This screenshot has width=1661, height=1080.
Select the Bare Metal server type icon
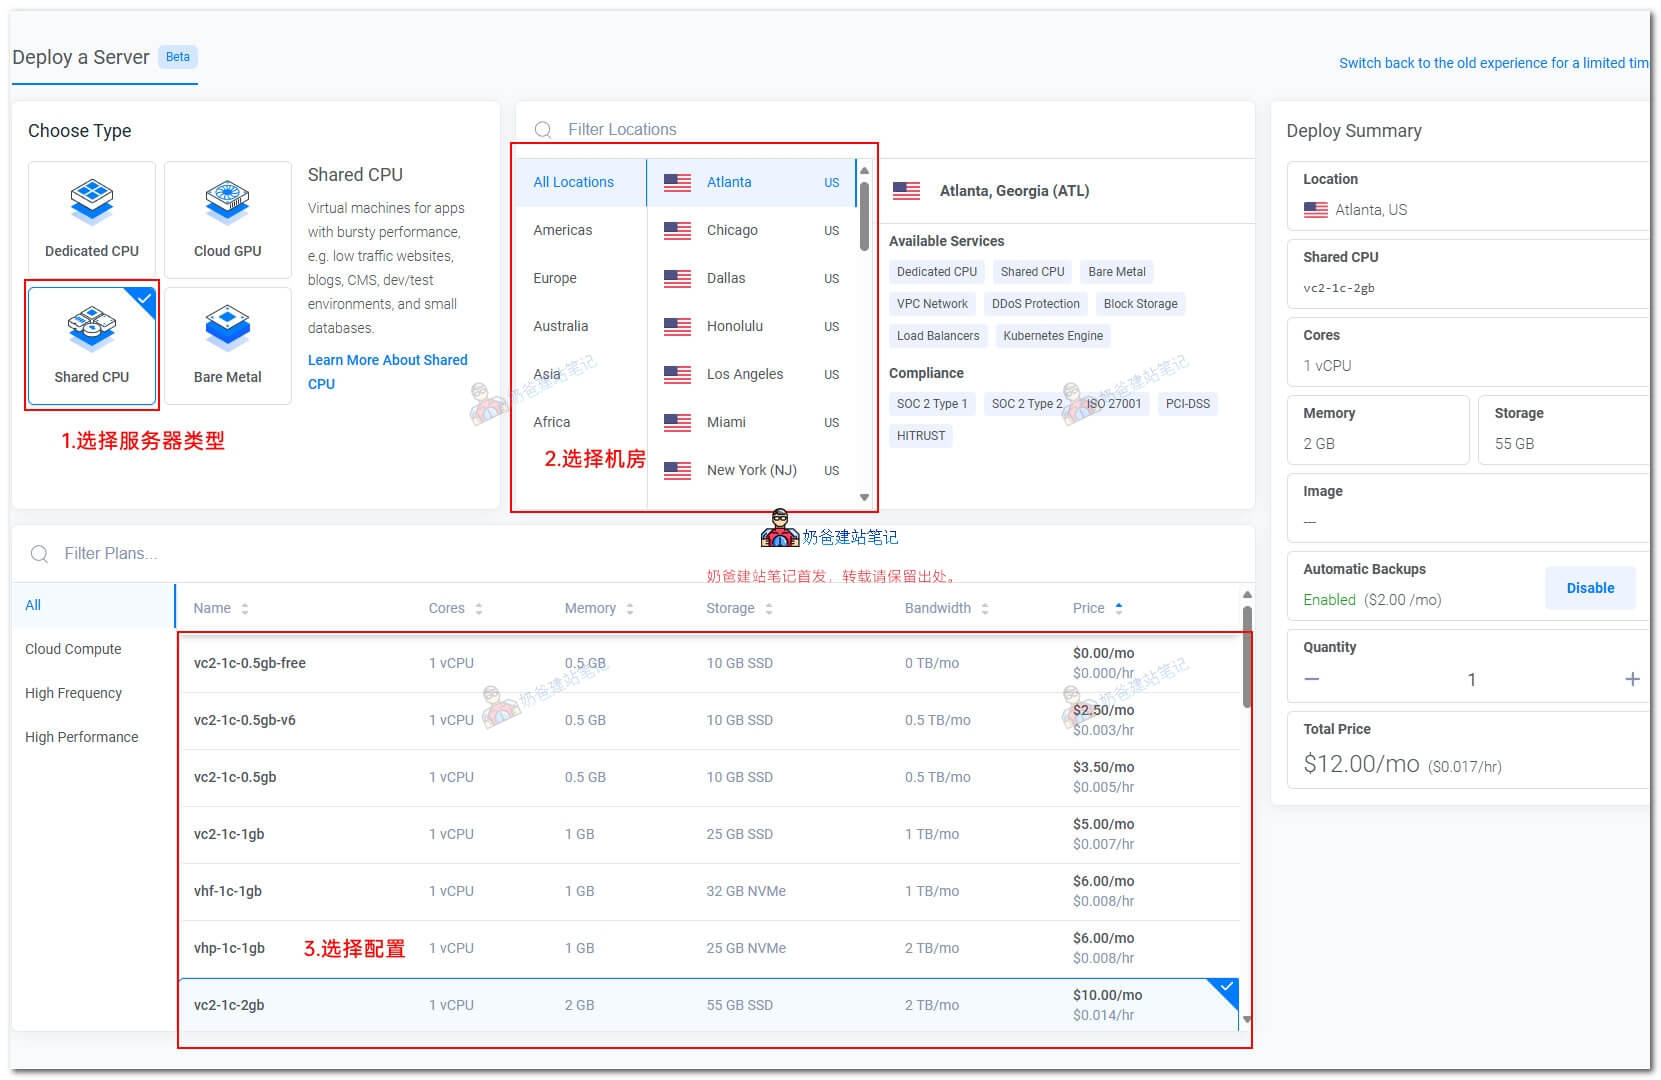pos(227,328)
